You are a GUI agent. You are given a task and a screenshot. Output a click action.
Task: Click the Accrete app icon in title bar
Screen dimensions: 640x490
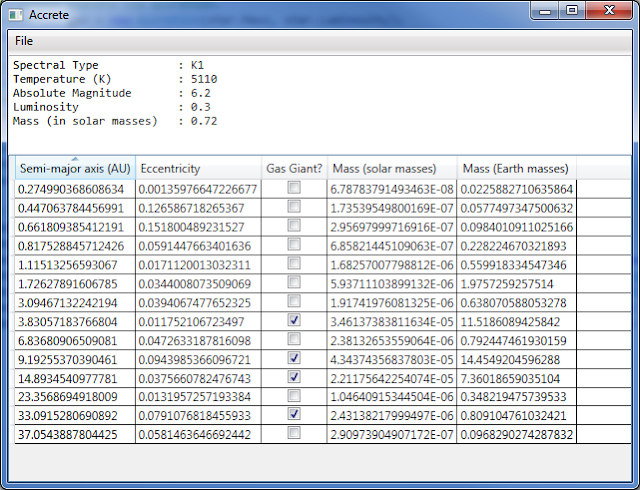[x=16, y=15]
